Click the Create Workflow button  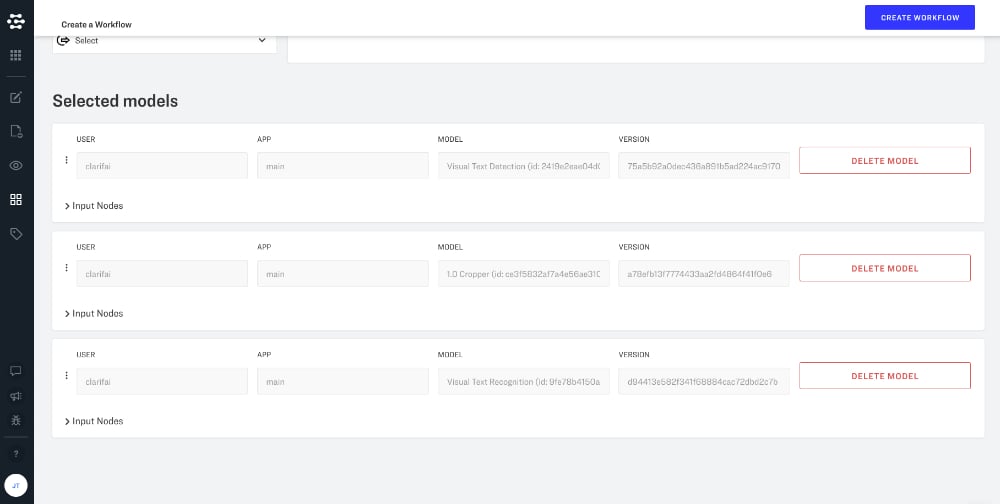pyautogui.click(x=919, y=17)
